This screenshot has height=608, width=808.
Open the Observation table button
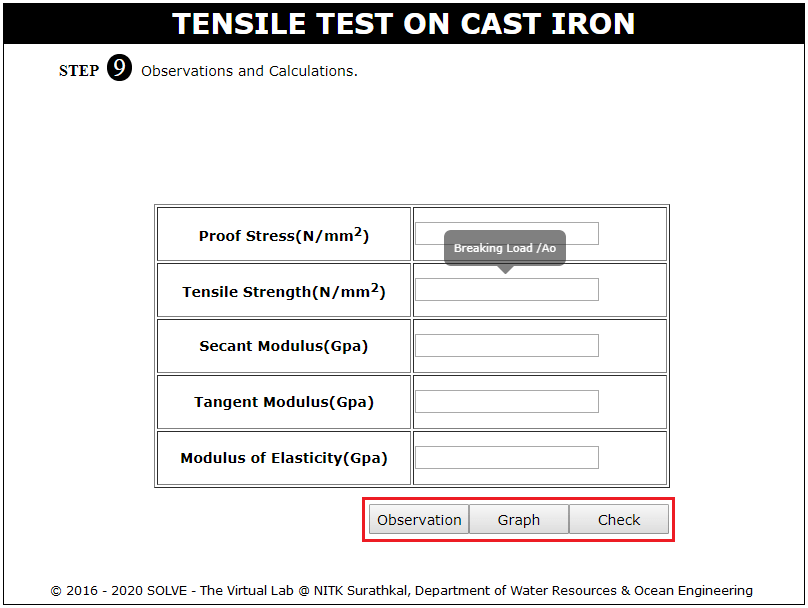click(x=419, y=519)
